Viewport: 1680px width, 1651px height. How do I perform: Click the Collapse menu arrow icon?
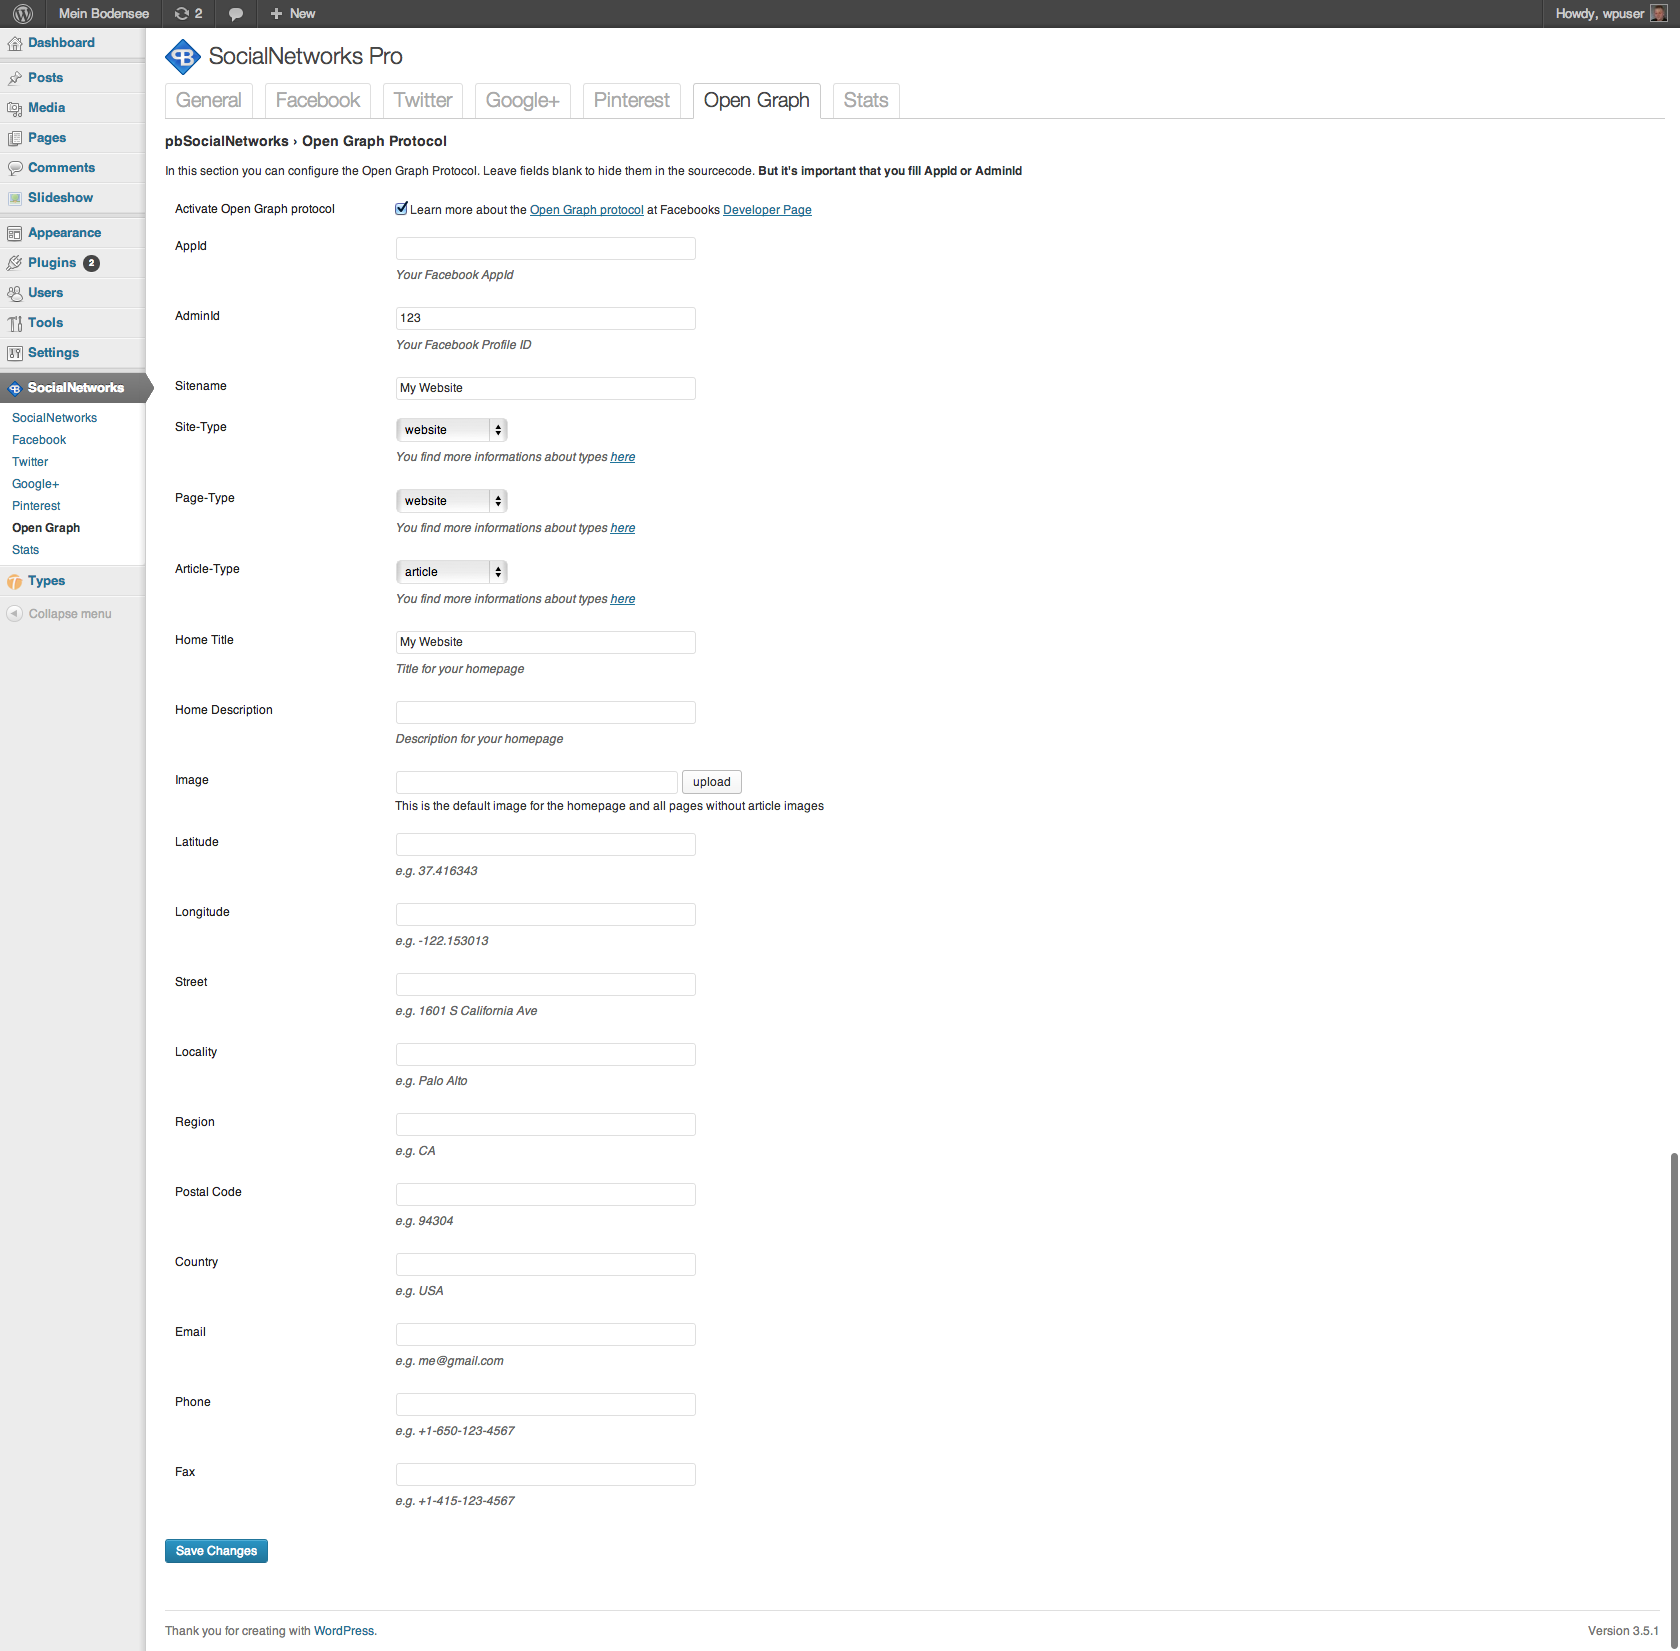click(x=15, y=614)
